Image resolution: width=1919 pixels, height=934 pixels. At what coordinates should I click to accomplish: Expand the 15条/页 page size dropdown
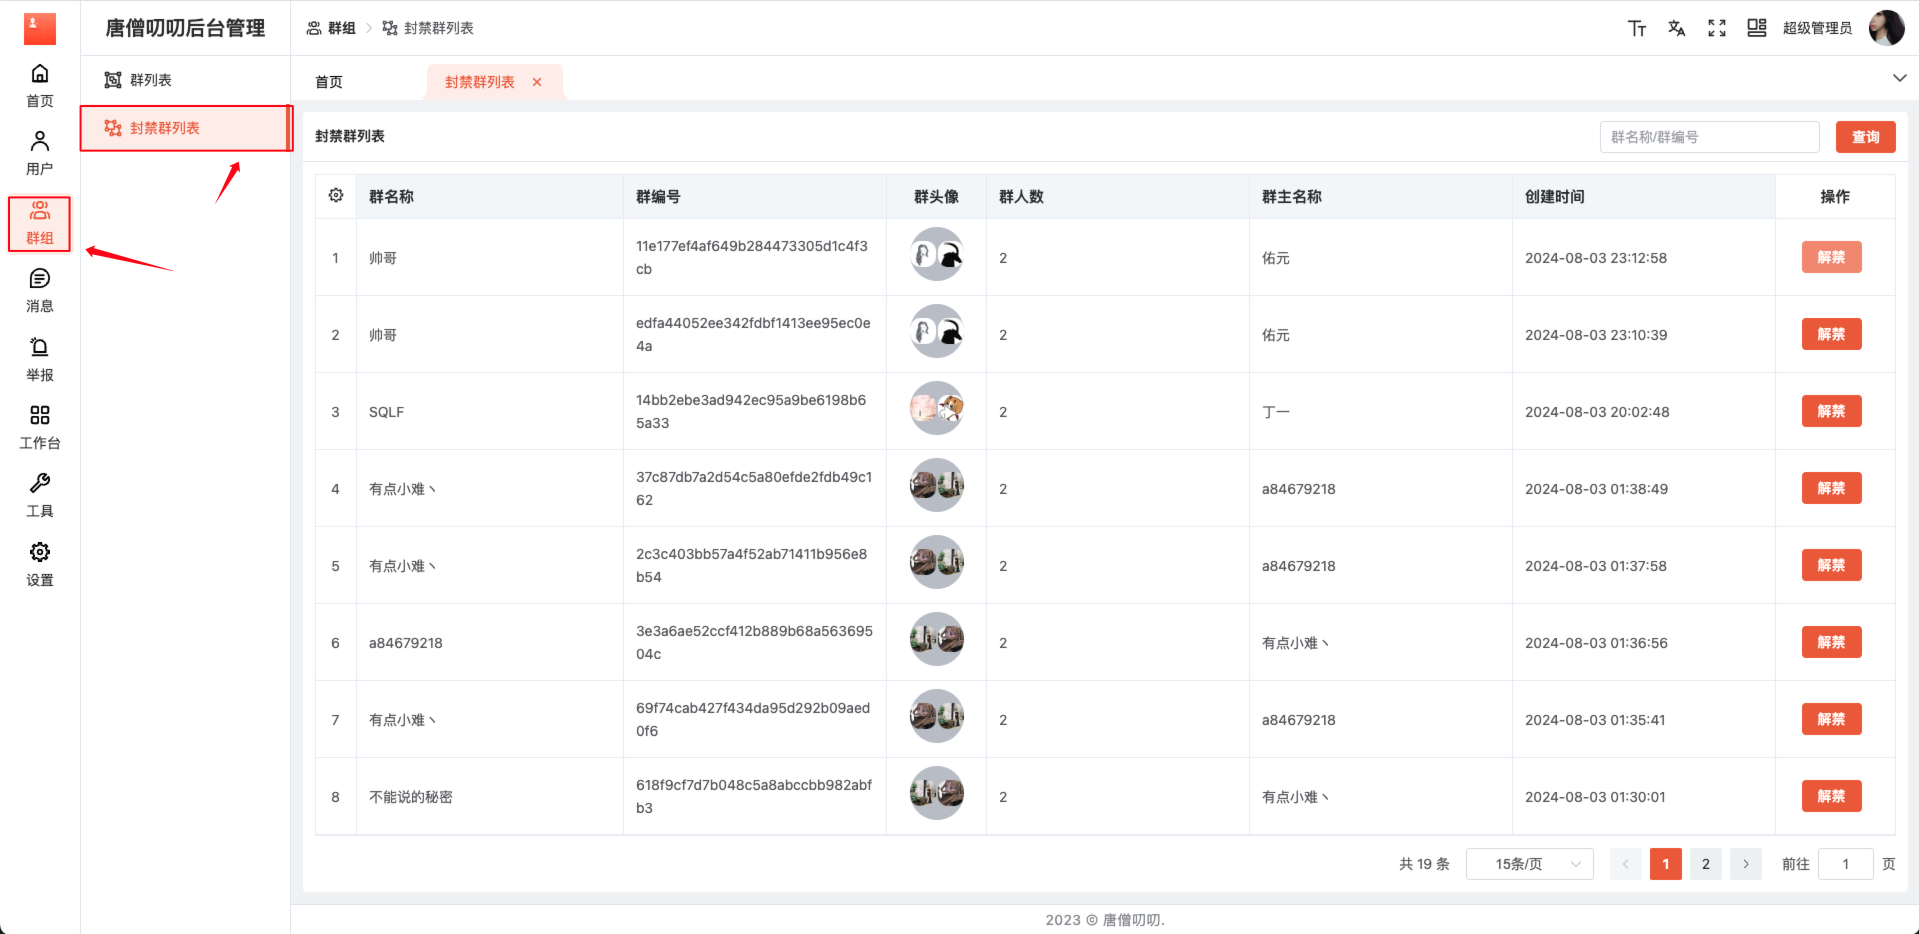click(x=1529, y=864)
